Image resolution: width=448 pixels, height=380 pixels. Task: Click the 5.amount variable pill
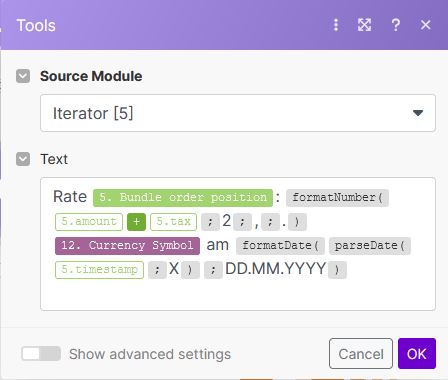[89, 222]
